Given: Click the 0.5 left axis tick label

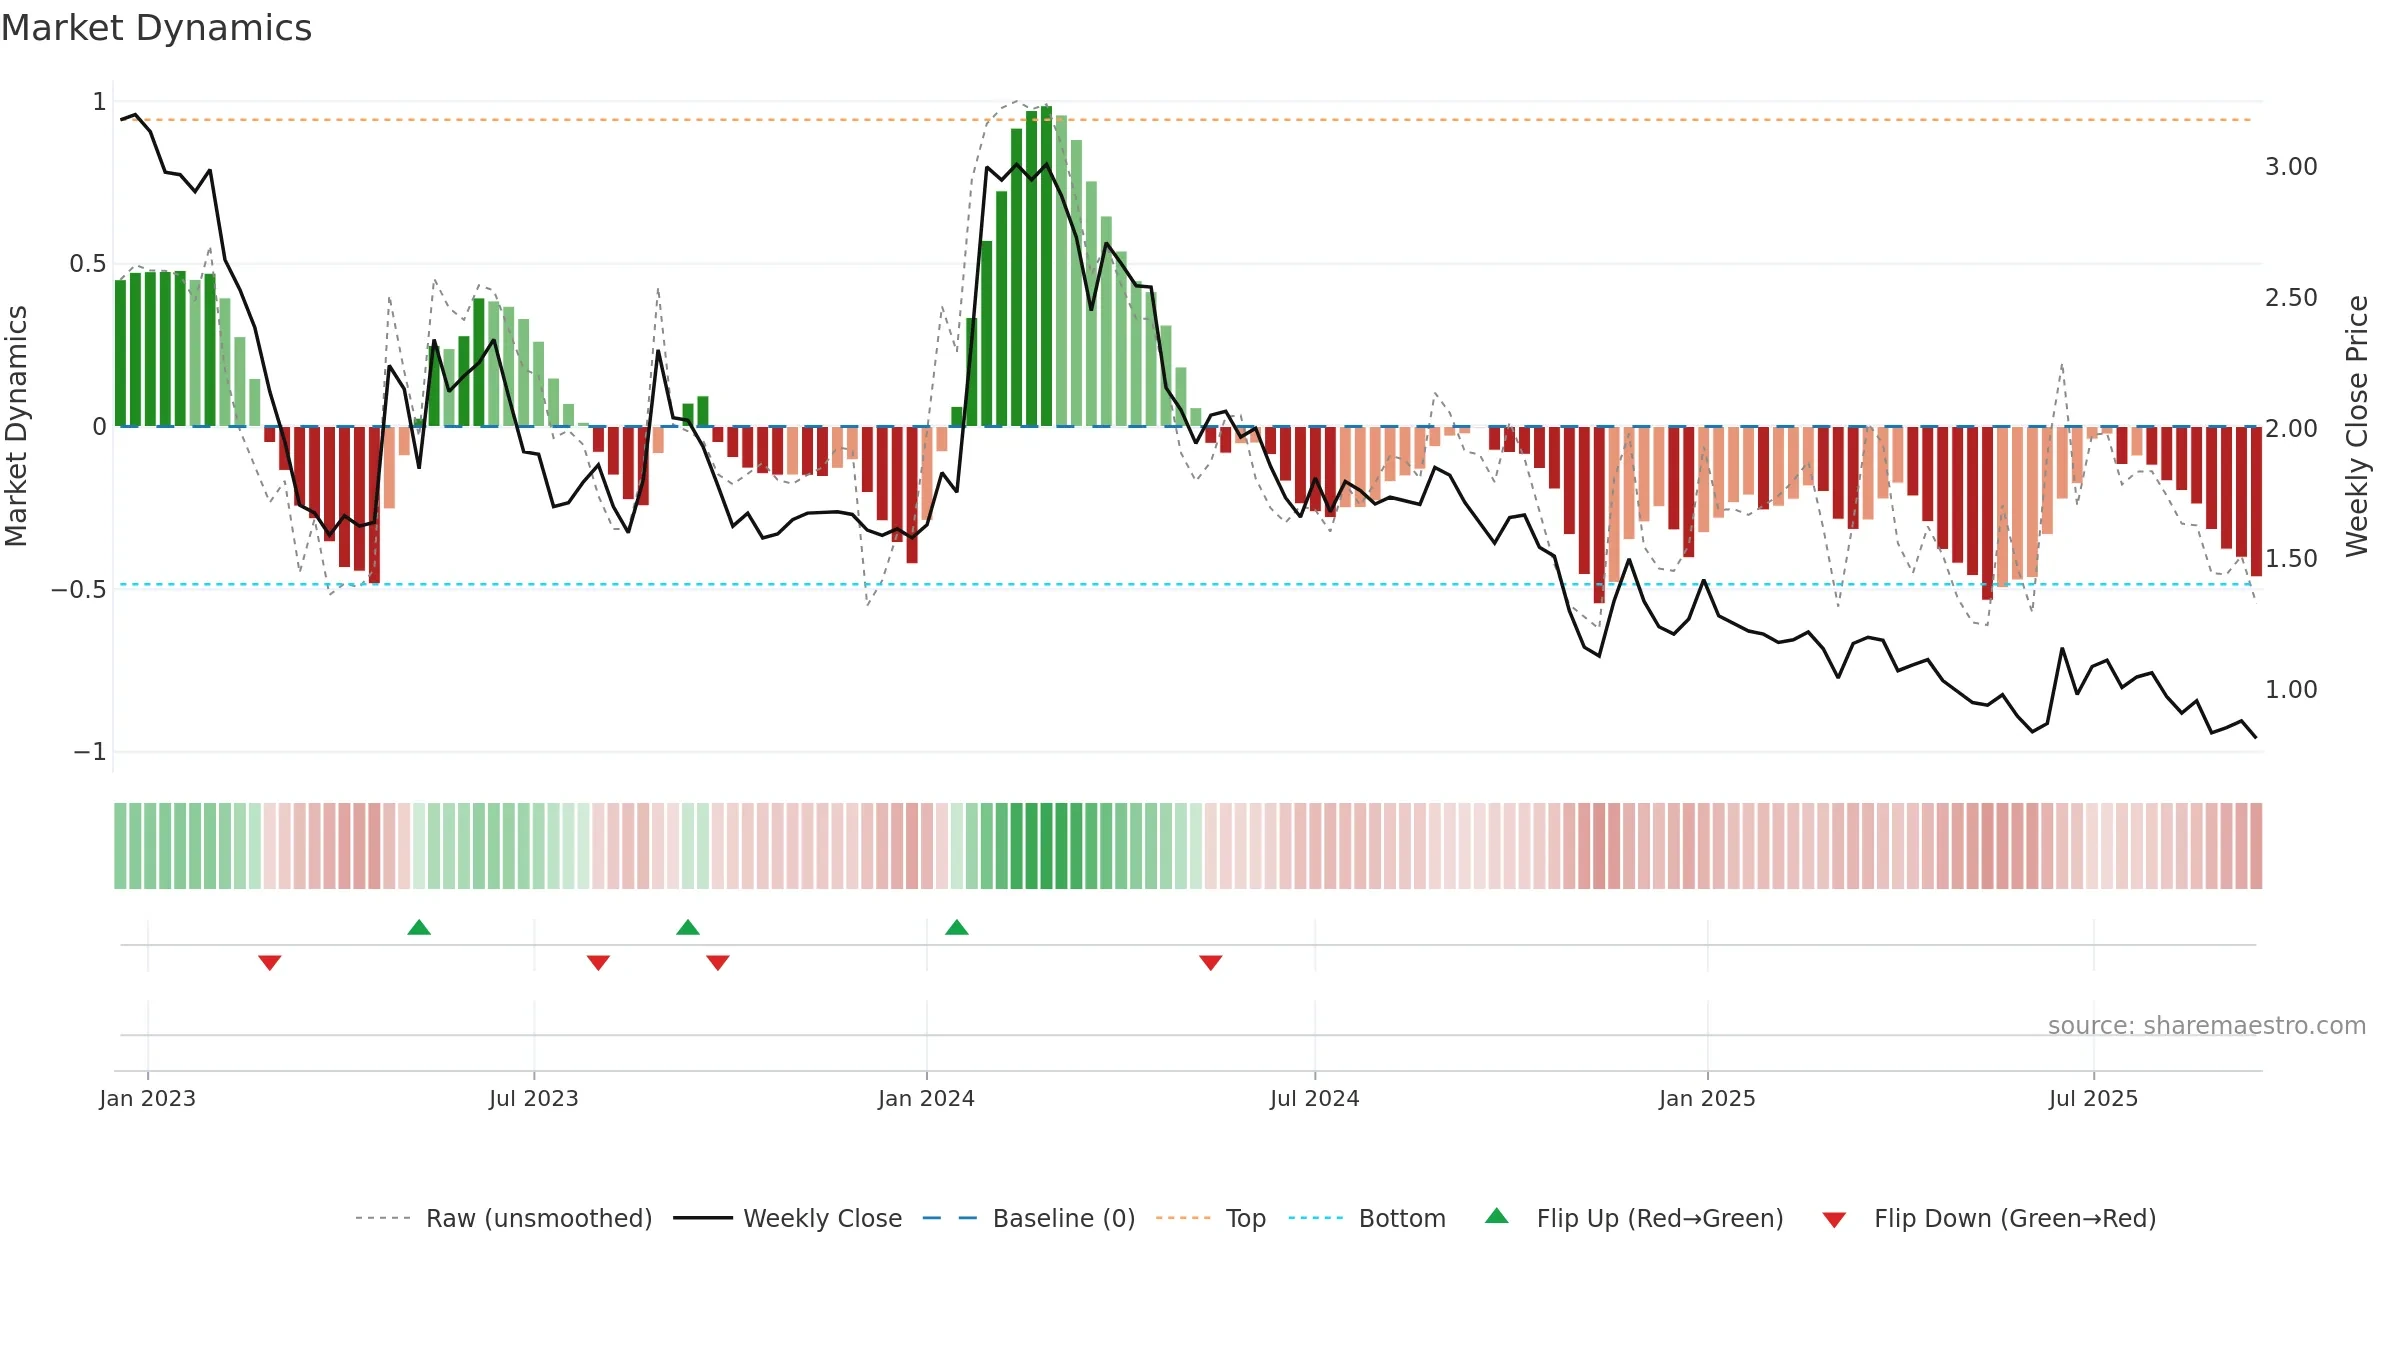Looking at the screenshot, I should point(88,263).
